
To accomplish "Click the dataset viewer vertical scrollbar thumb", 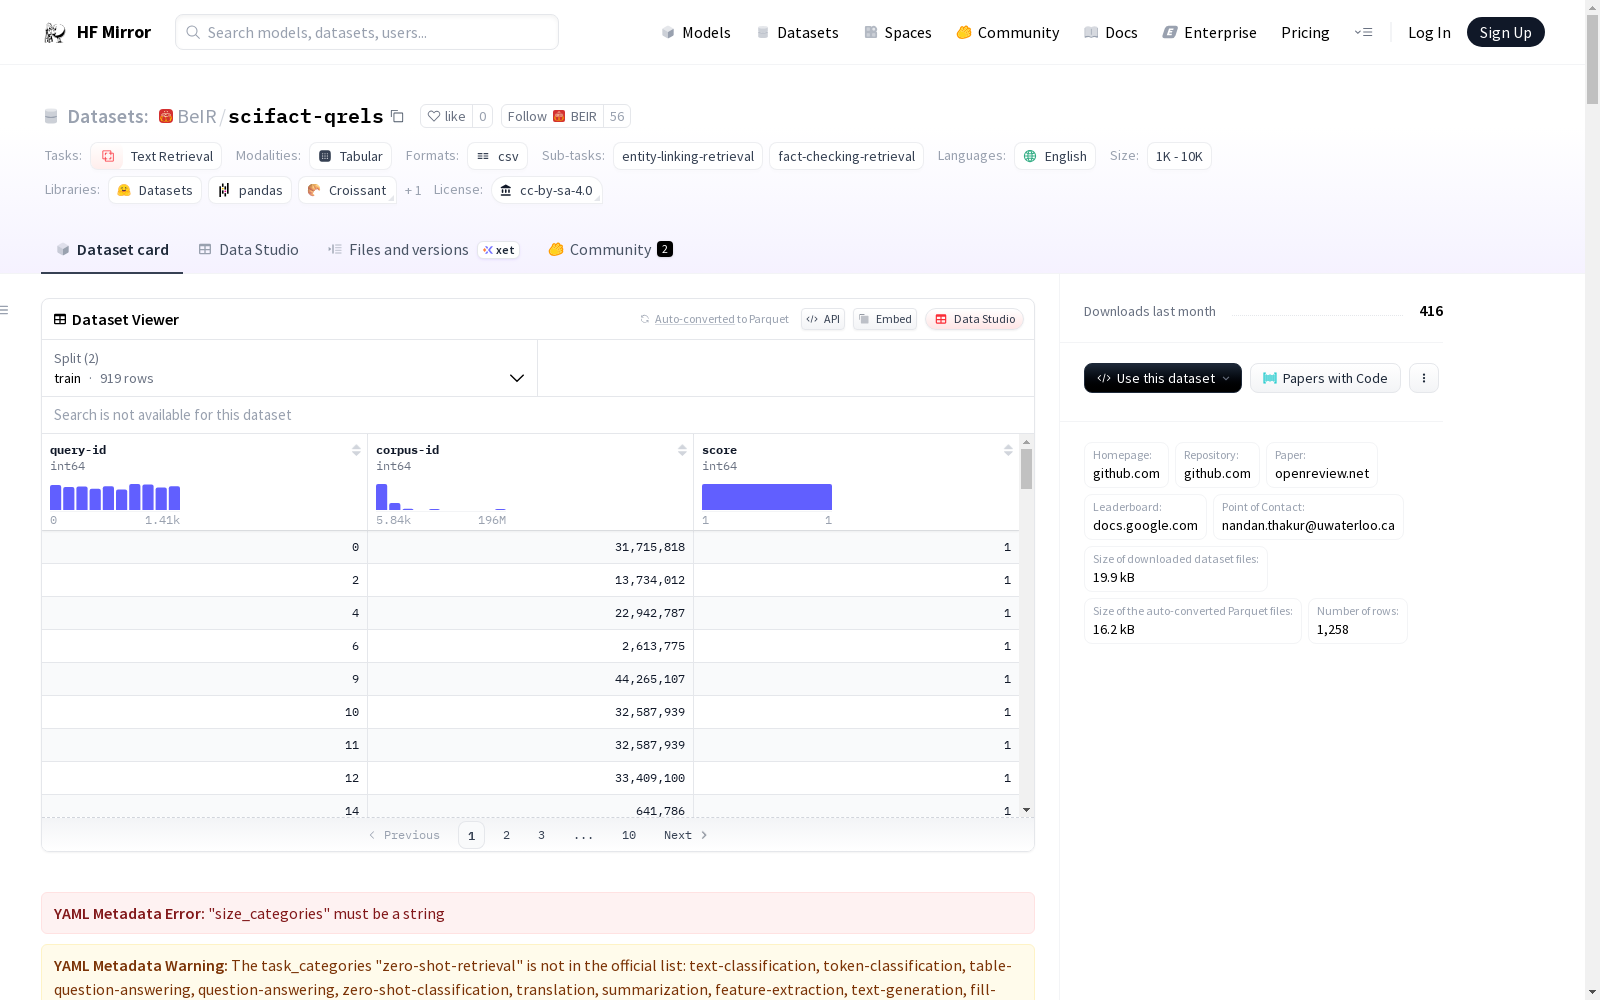I will 1026,468.
